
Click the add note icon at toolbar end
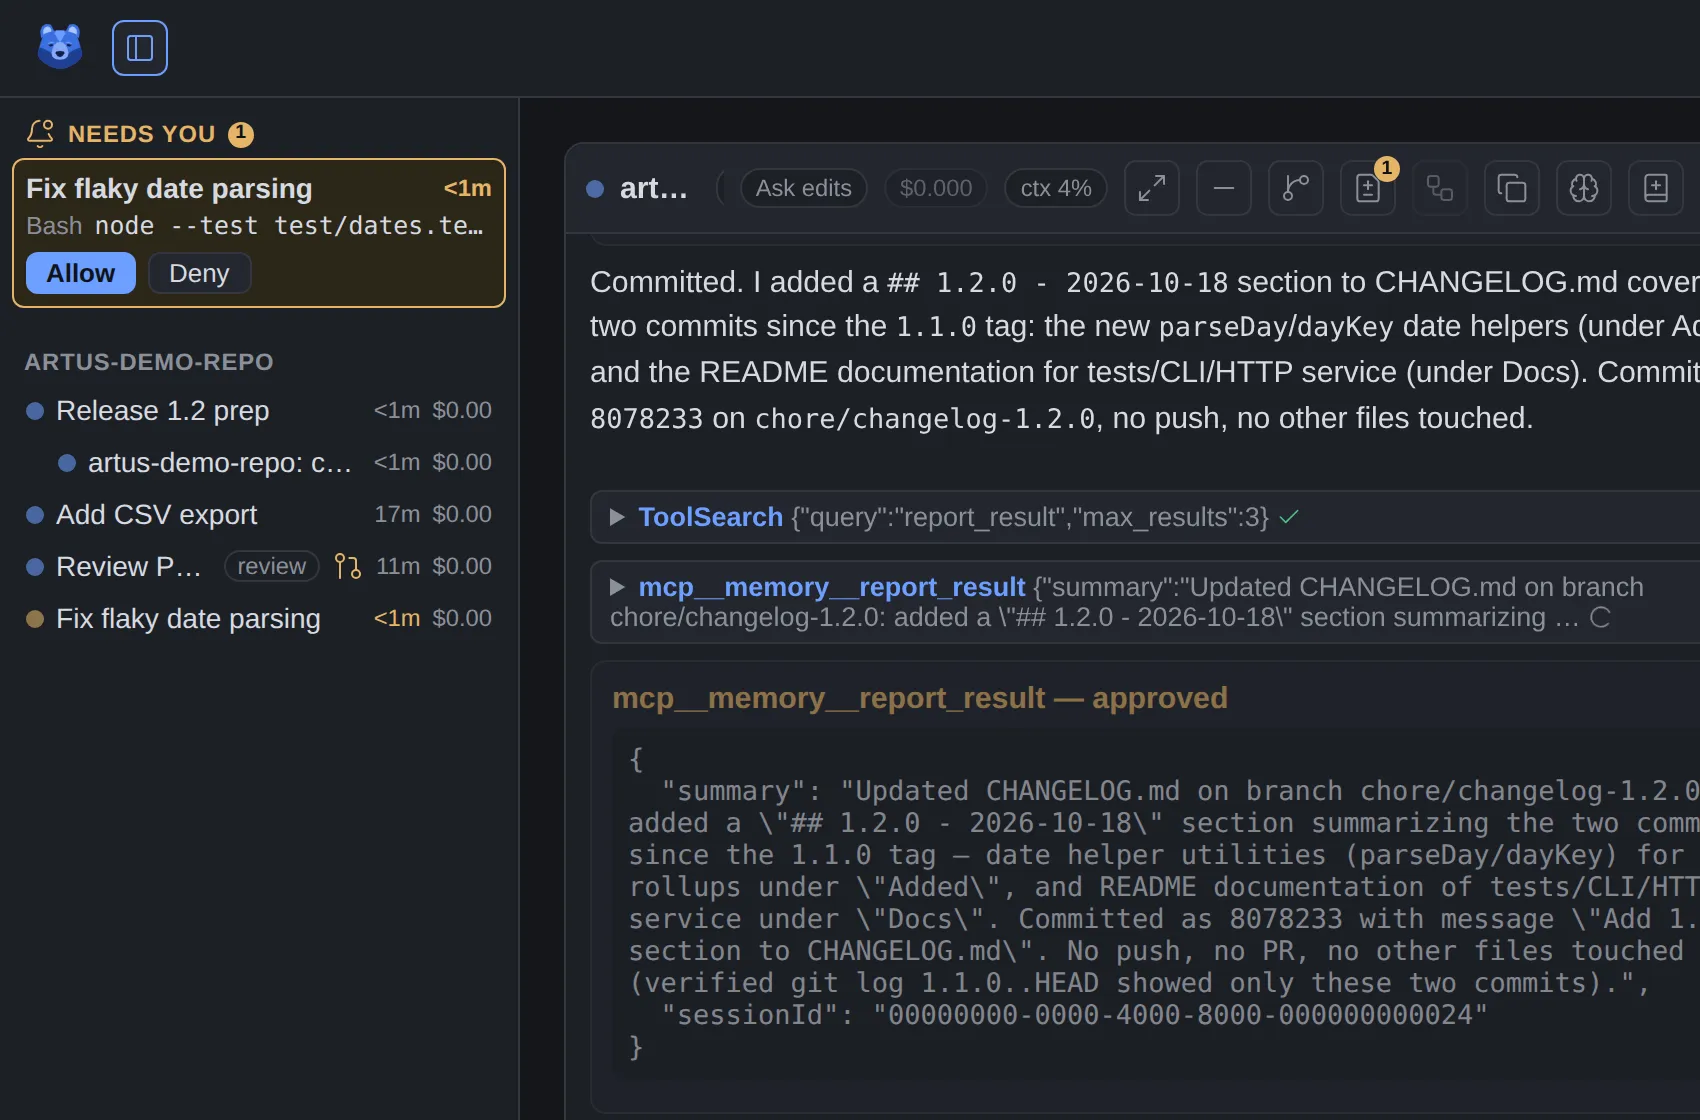(x=1656, y=188)
